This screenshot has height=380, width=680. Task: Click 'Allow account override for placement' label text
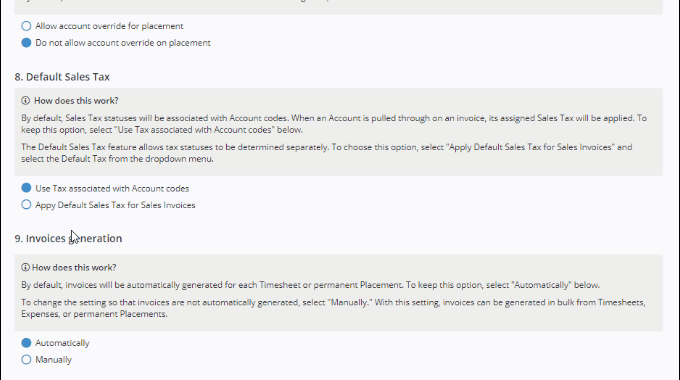[109, 26]
